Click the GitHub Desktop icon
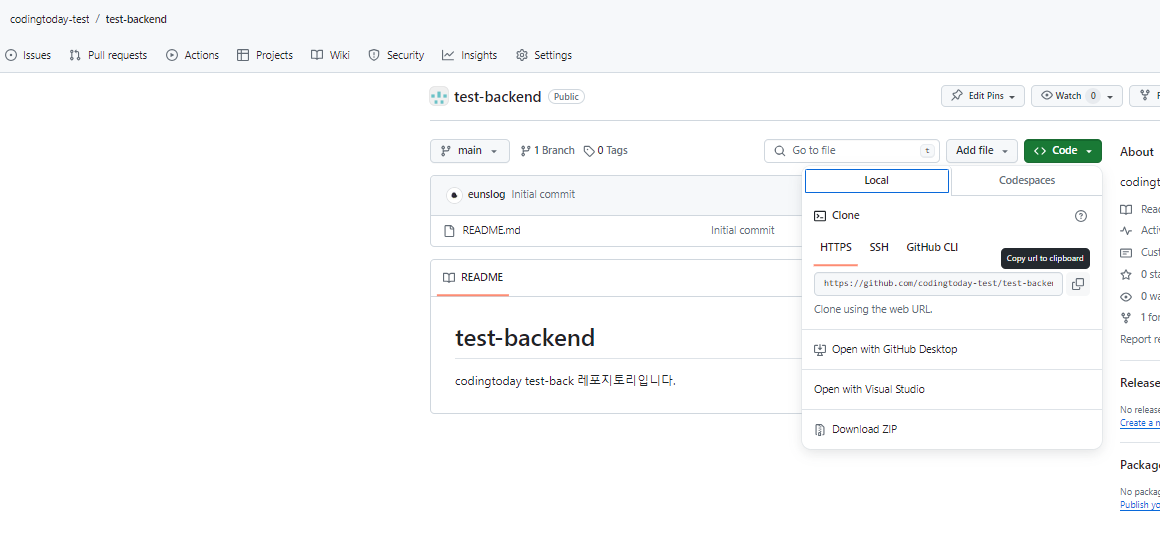Viewport: 1160px width, 535px height. [820, 349]
